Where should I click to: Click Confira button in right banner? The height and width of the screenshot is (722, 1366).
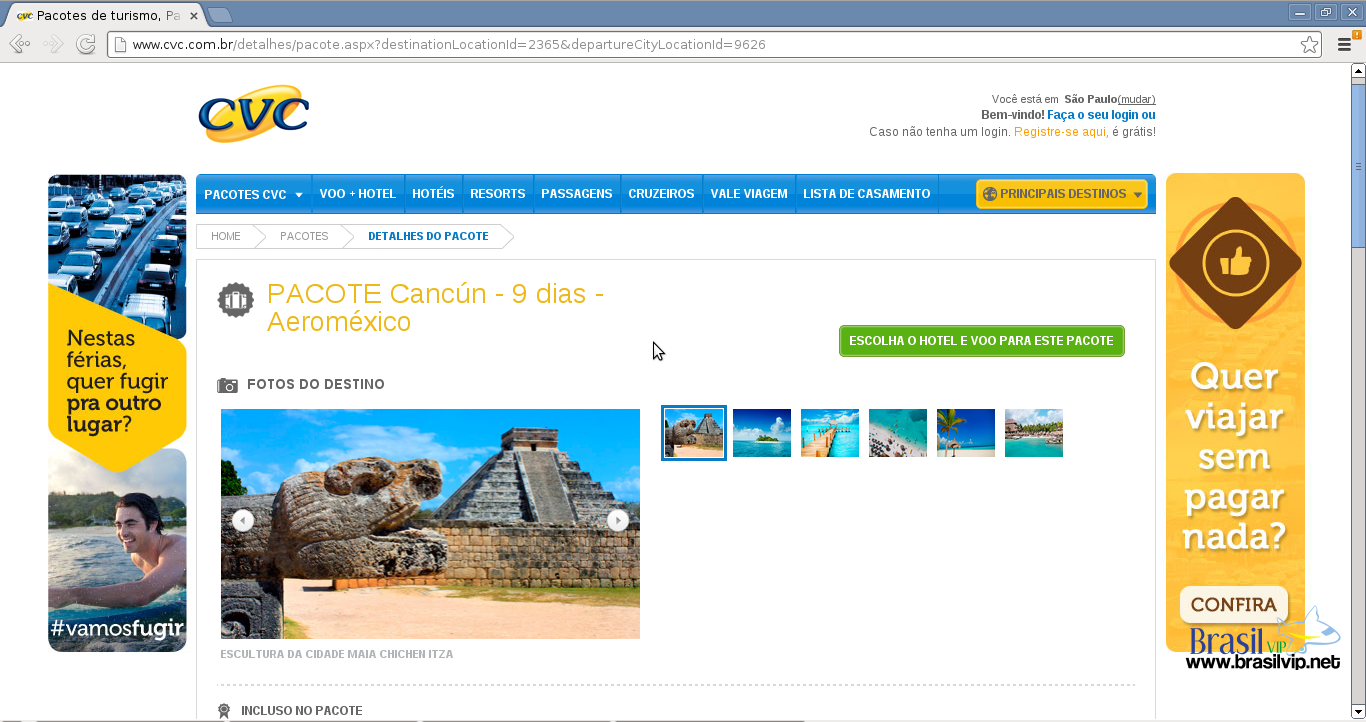tap(1234, 604)
